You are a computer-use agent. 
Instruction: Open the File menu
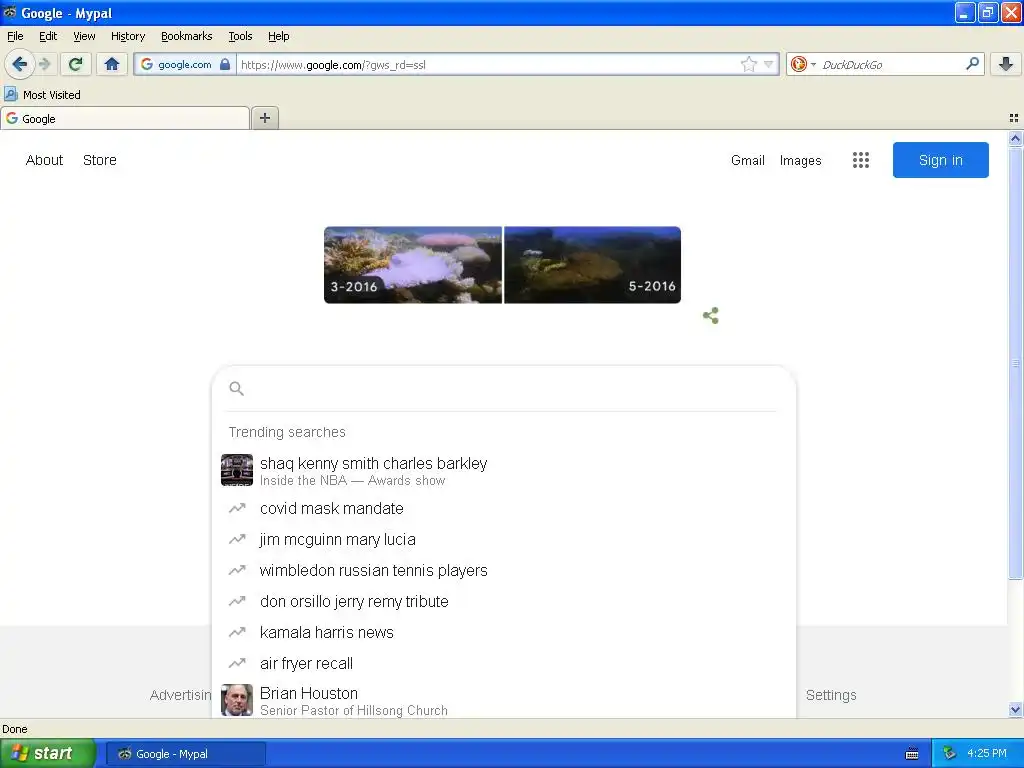15,37
